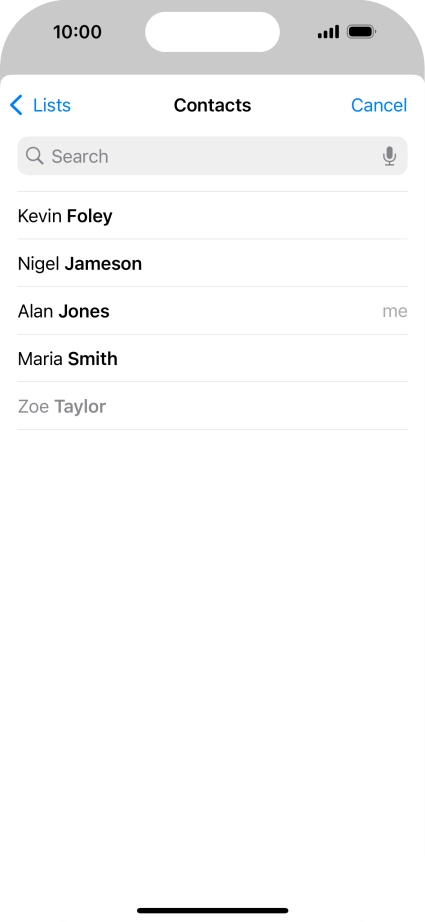
Task: Tap the cellular signal strength bars
Action: pyautogui.click(x=328, y=32)
